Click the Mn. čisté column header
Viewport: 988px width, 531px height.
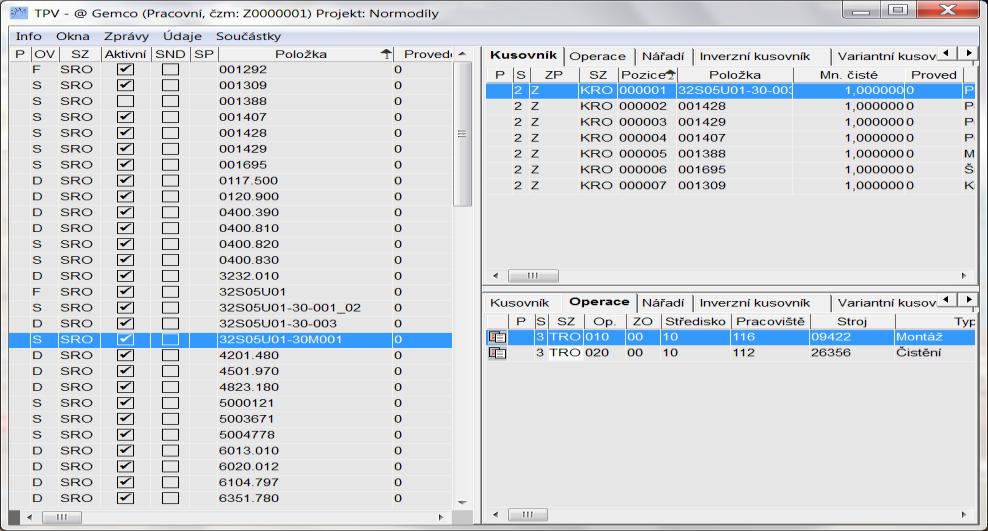coord(848,75)
